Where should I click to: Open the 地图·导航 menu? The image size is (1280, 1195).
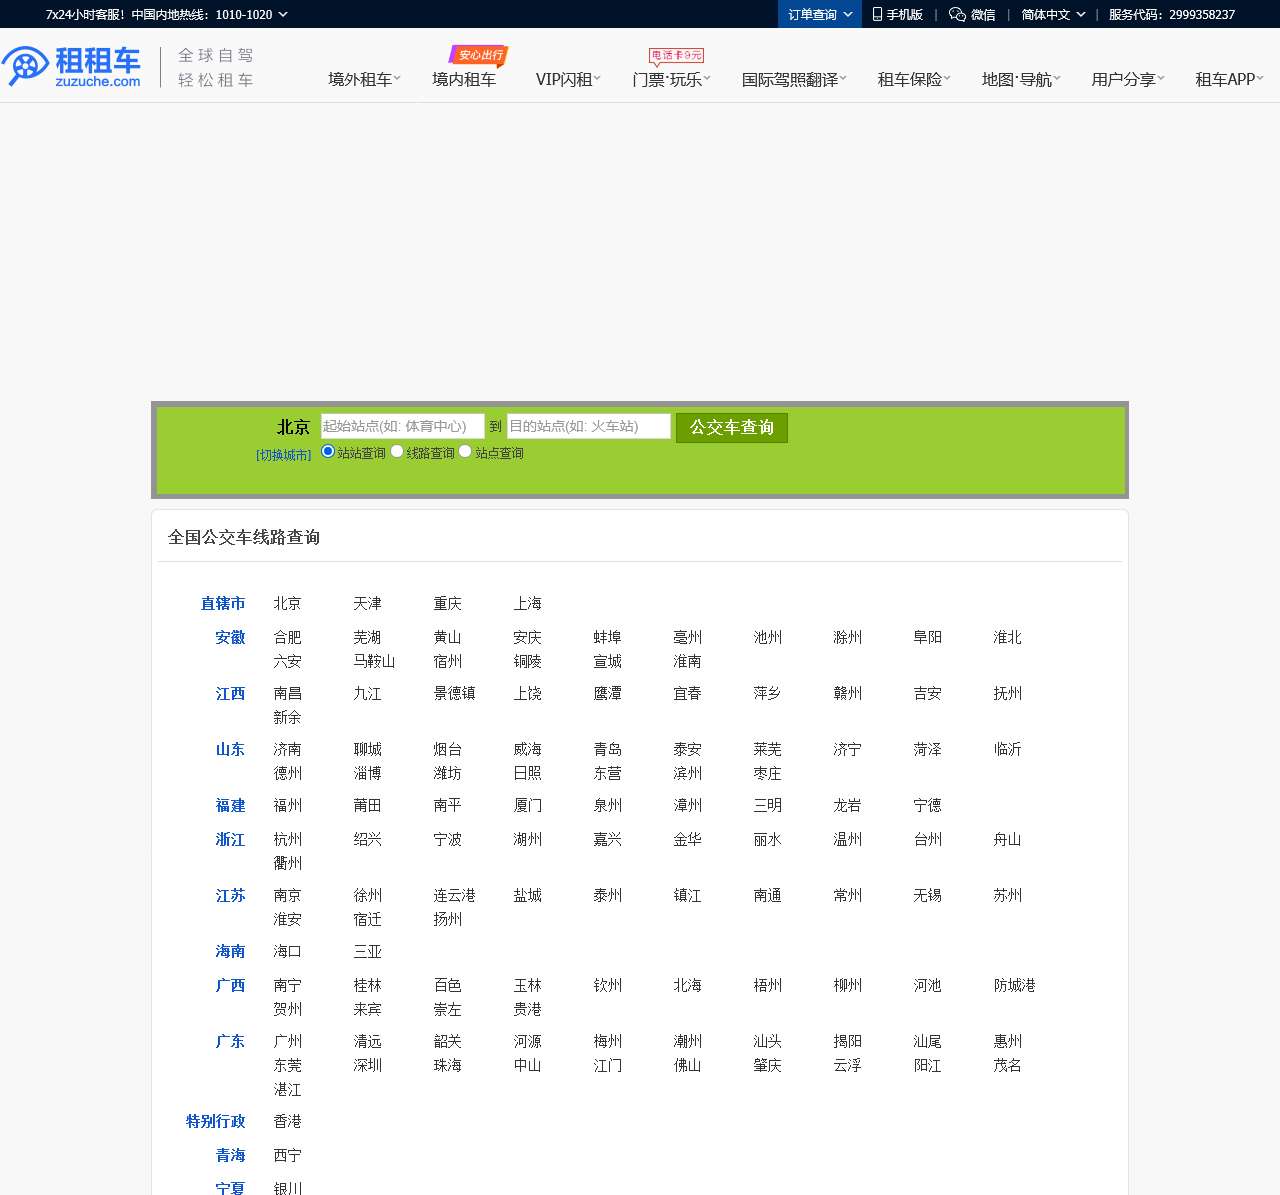pos(1018,80)
